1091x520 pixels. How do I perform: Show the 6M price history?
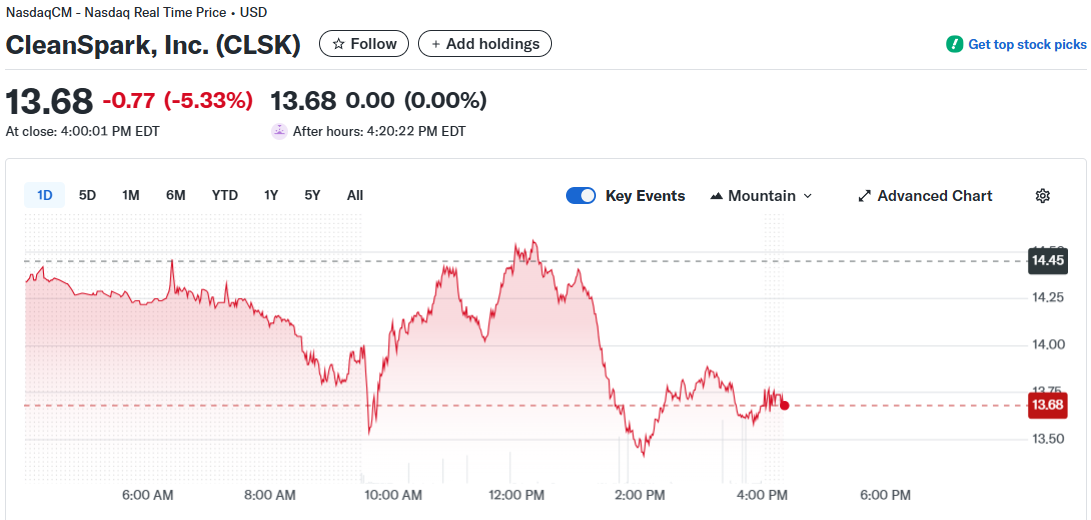pos(176,195)
